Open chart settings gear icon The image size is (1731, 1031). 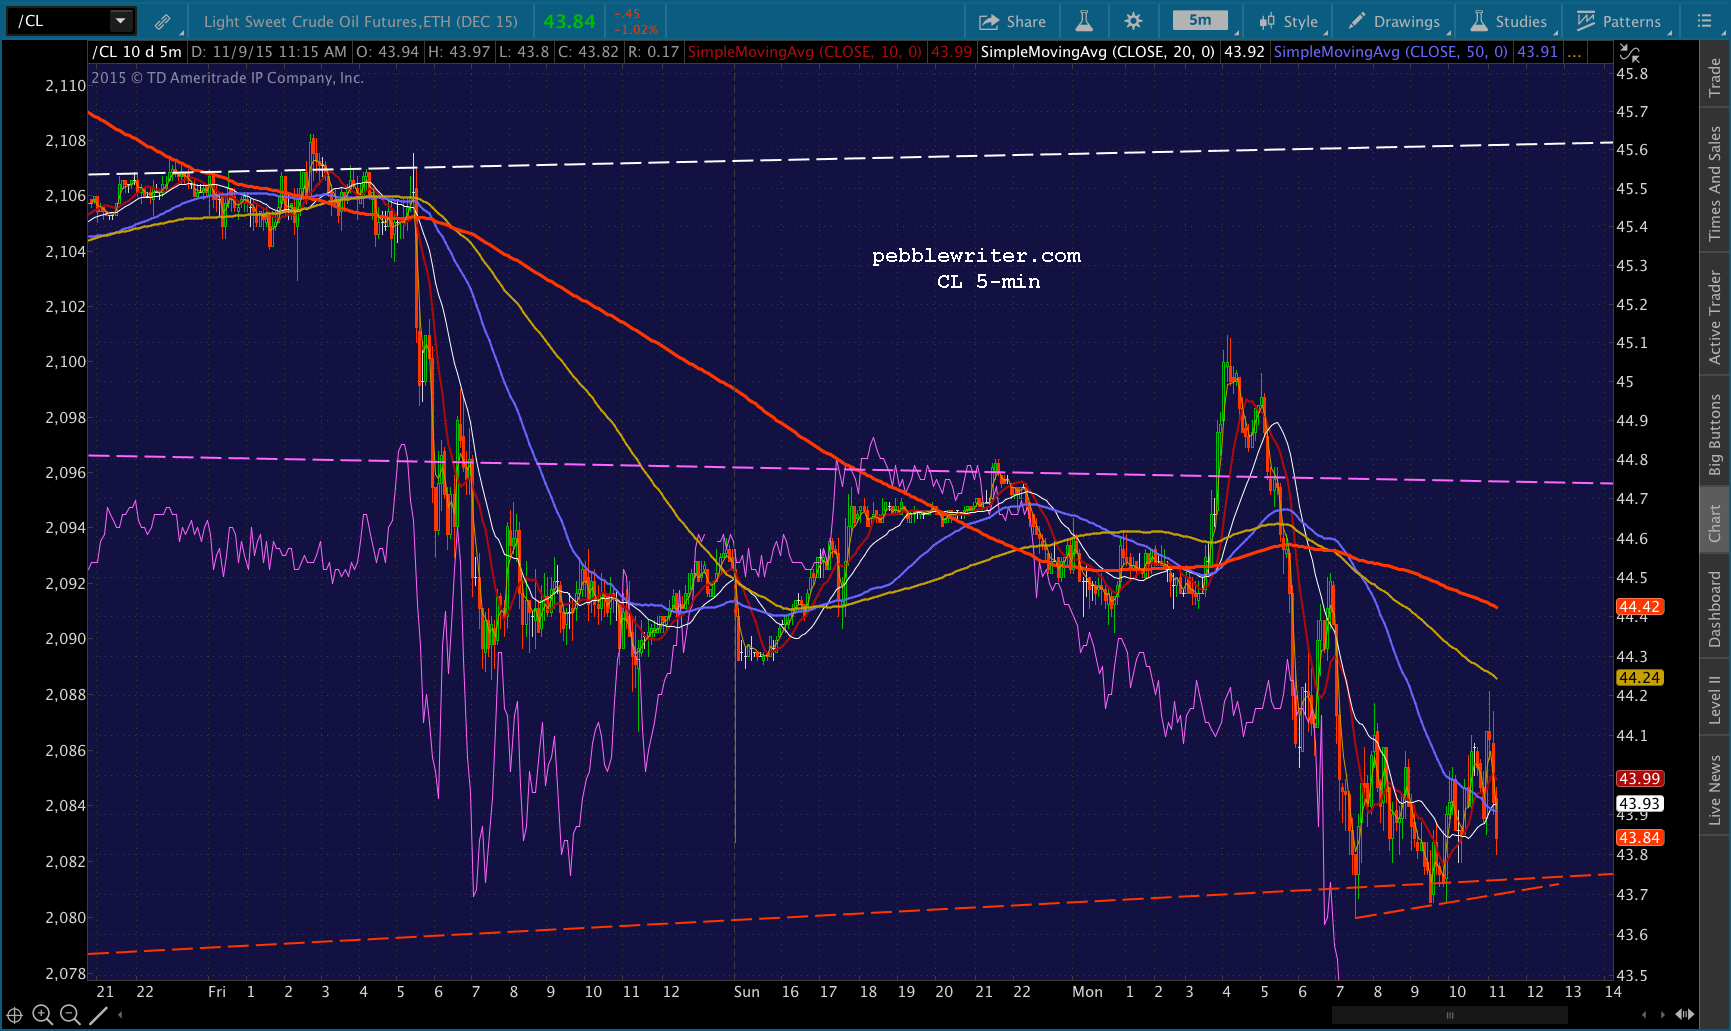tap(1133, 21)
